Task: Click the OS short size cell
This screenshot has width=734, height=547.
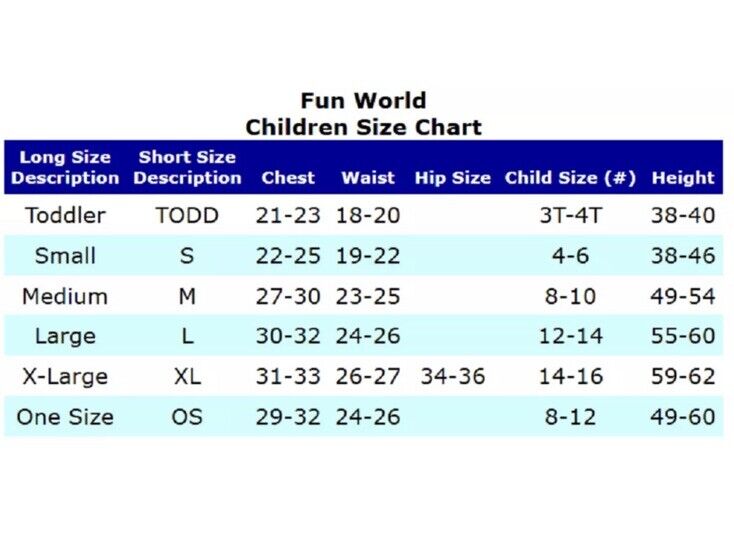Action: click(187, 417)
